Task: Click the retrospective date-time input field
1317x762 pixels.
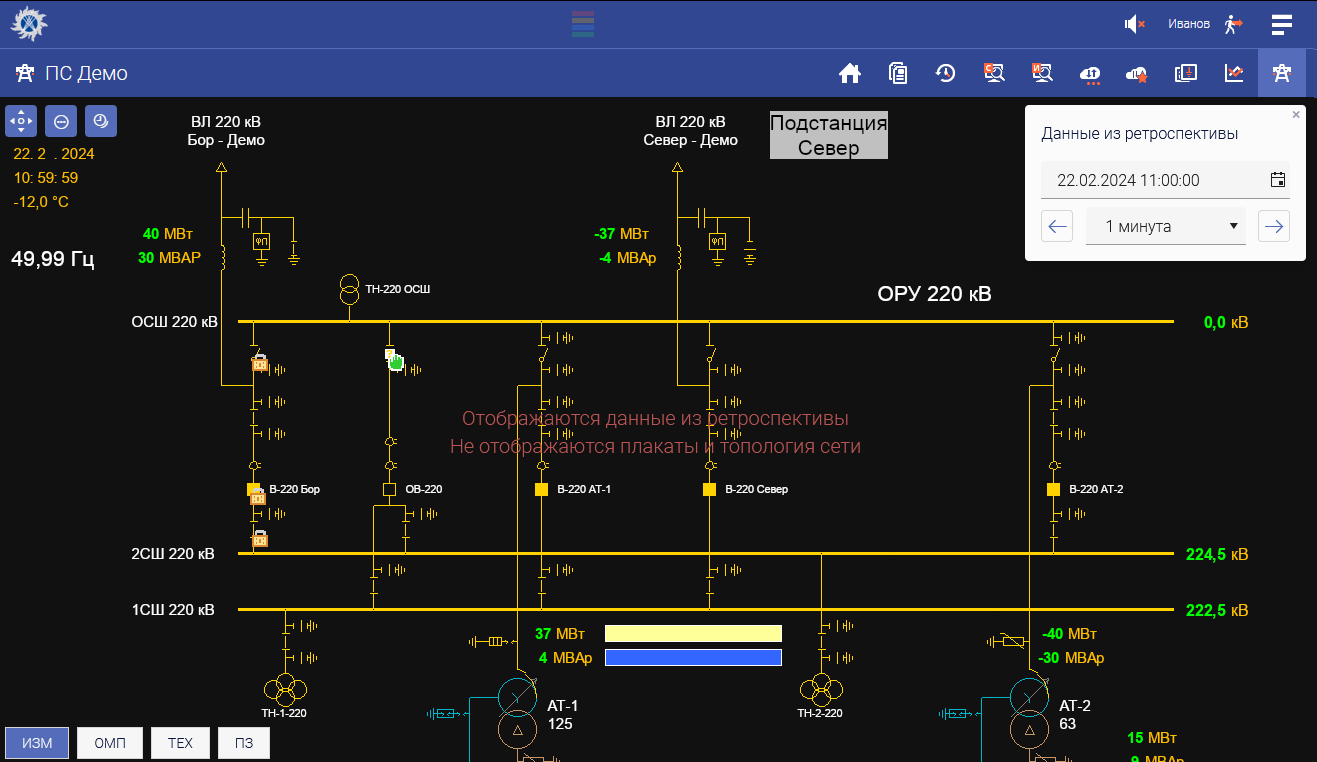Action: pyautogui.click(x=1150, y=180)
